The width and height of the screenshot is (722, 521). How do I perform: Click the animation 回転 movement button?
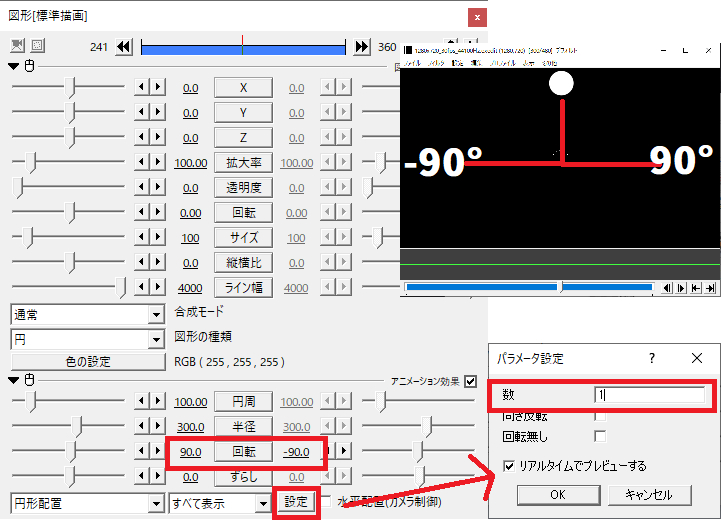coord(243,451)
